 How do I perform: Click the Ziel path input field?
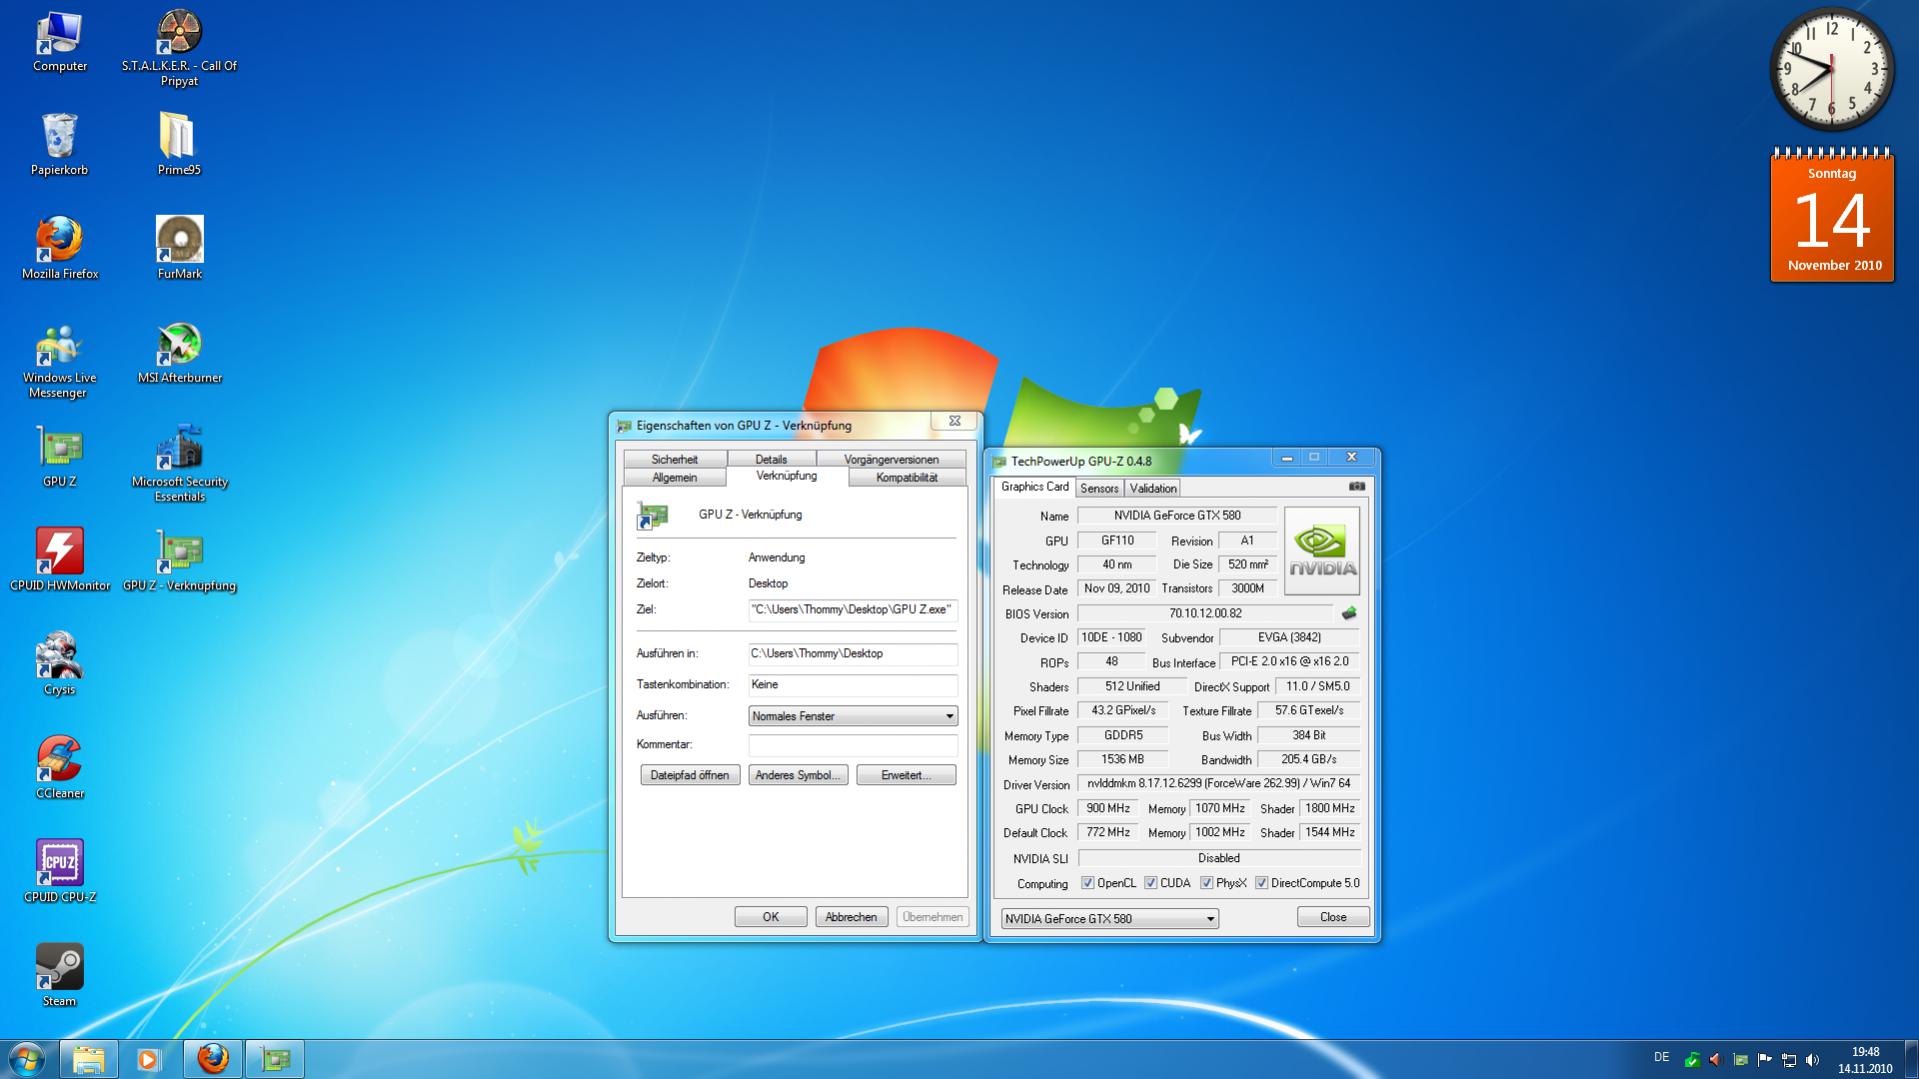853,610
